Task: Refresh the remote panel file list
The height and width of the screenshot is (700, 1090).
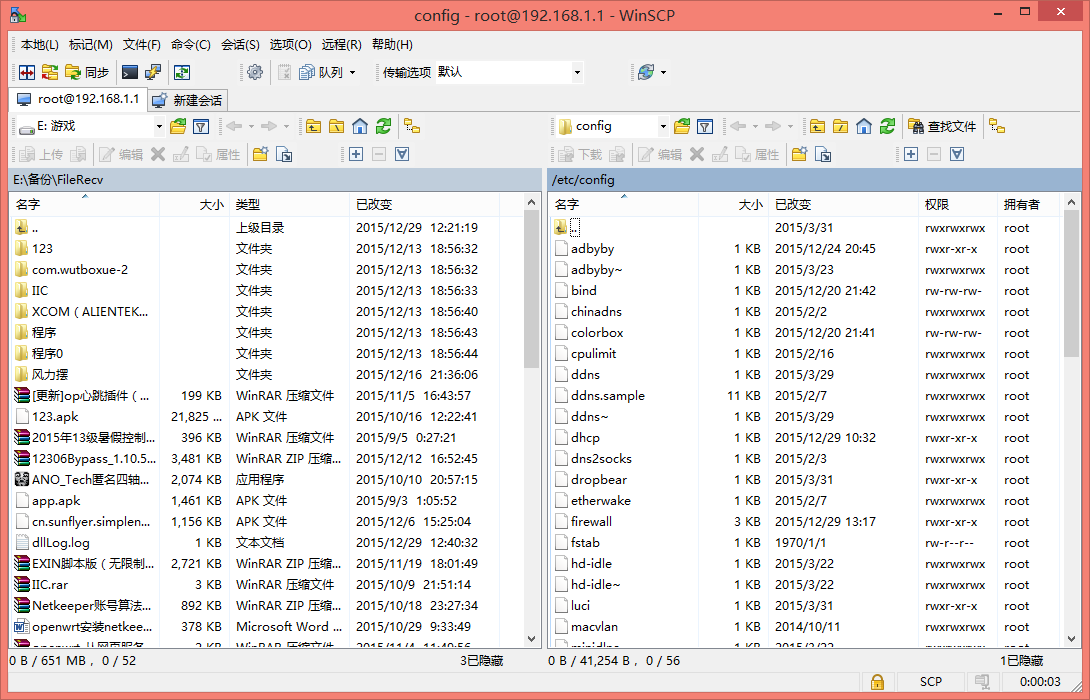Action: point(887,127)
